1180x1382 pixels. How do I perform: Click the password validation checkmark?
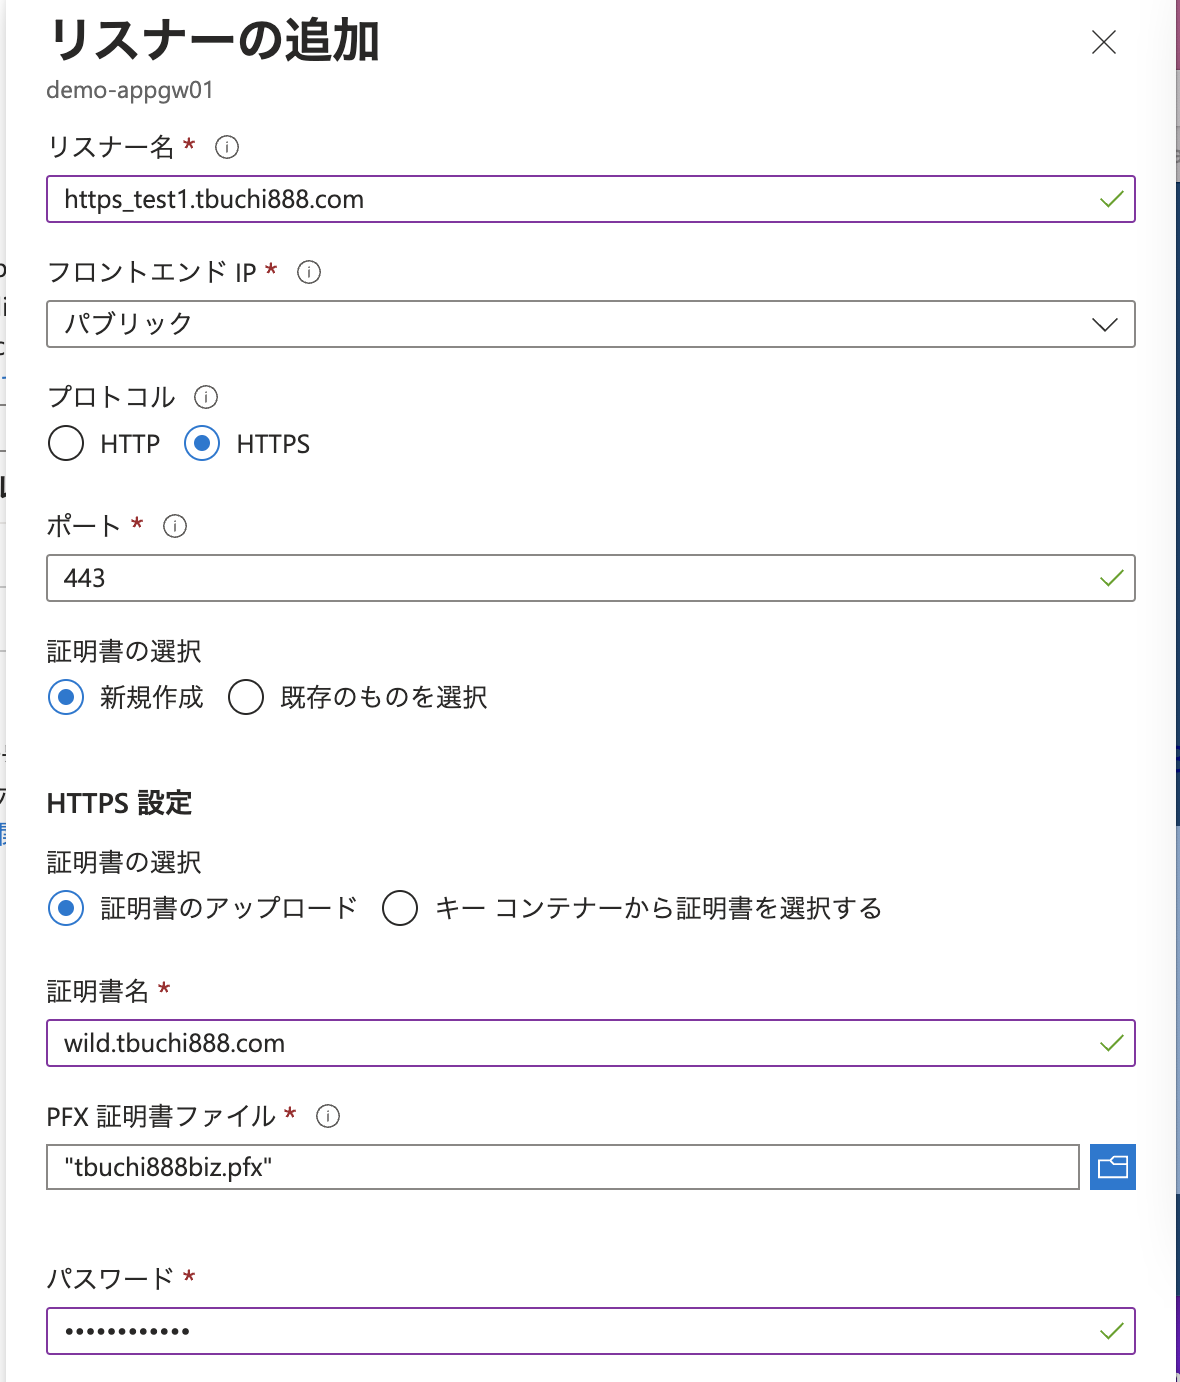click(x=1110, y=1331)
